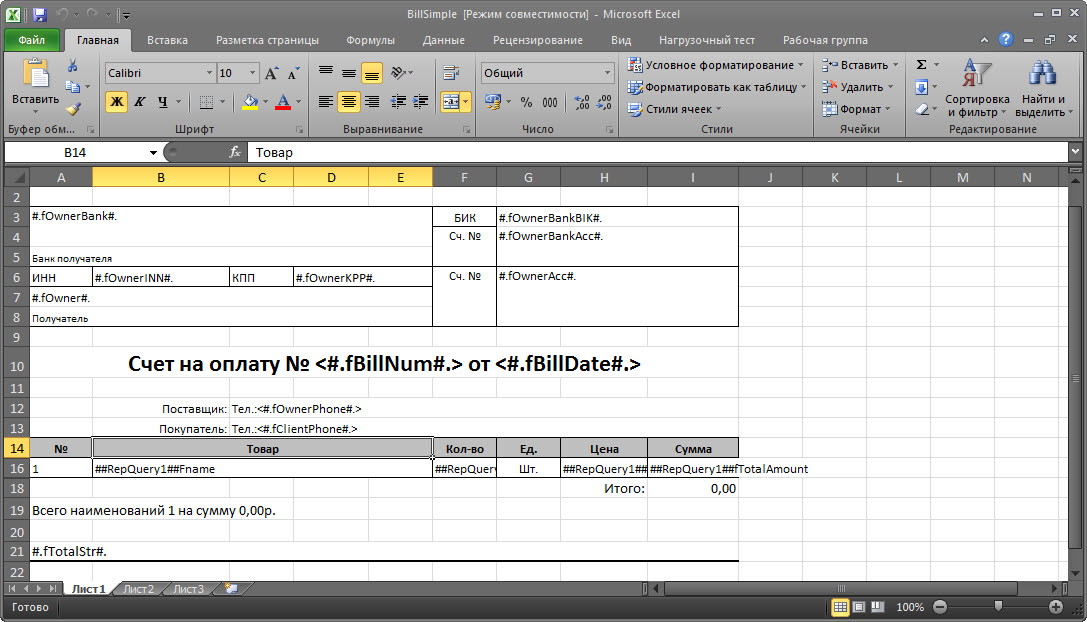Switch to the Вставка ribbon tab
This screenshot has height=622, width=1087.
167,40
